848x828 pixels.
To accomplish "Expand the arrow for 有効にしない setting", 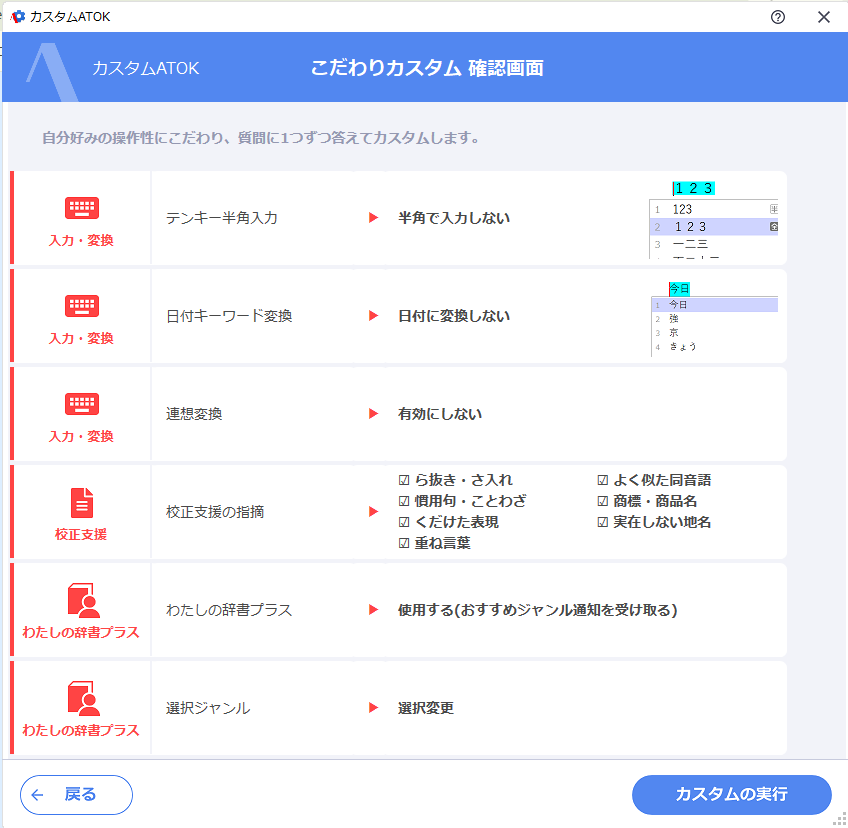I will (374, 413).
